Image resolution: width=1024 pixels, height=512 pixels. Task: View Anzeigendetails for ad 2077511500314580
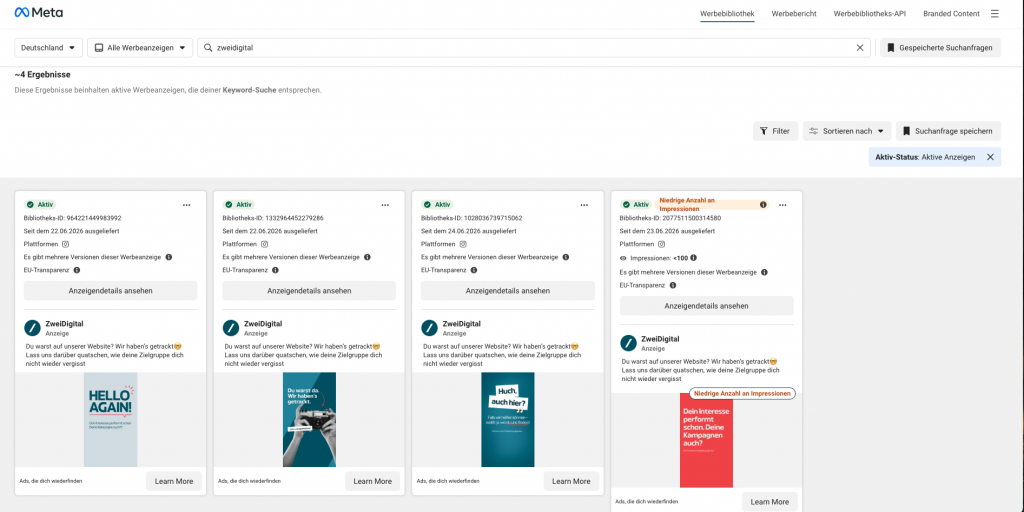(x=707, y=306)
